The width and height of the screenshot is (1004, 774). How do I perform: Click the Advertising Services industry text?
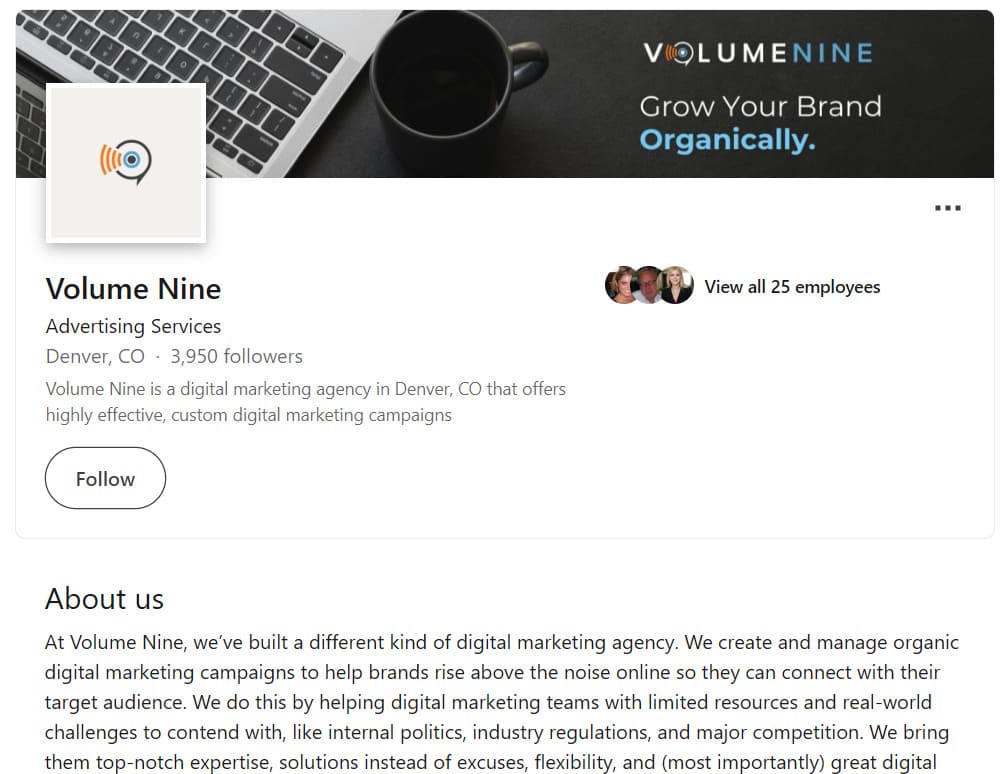tap(133, 327)
